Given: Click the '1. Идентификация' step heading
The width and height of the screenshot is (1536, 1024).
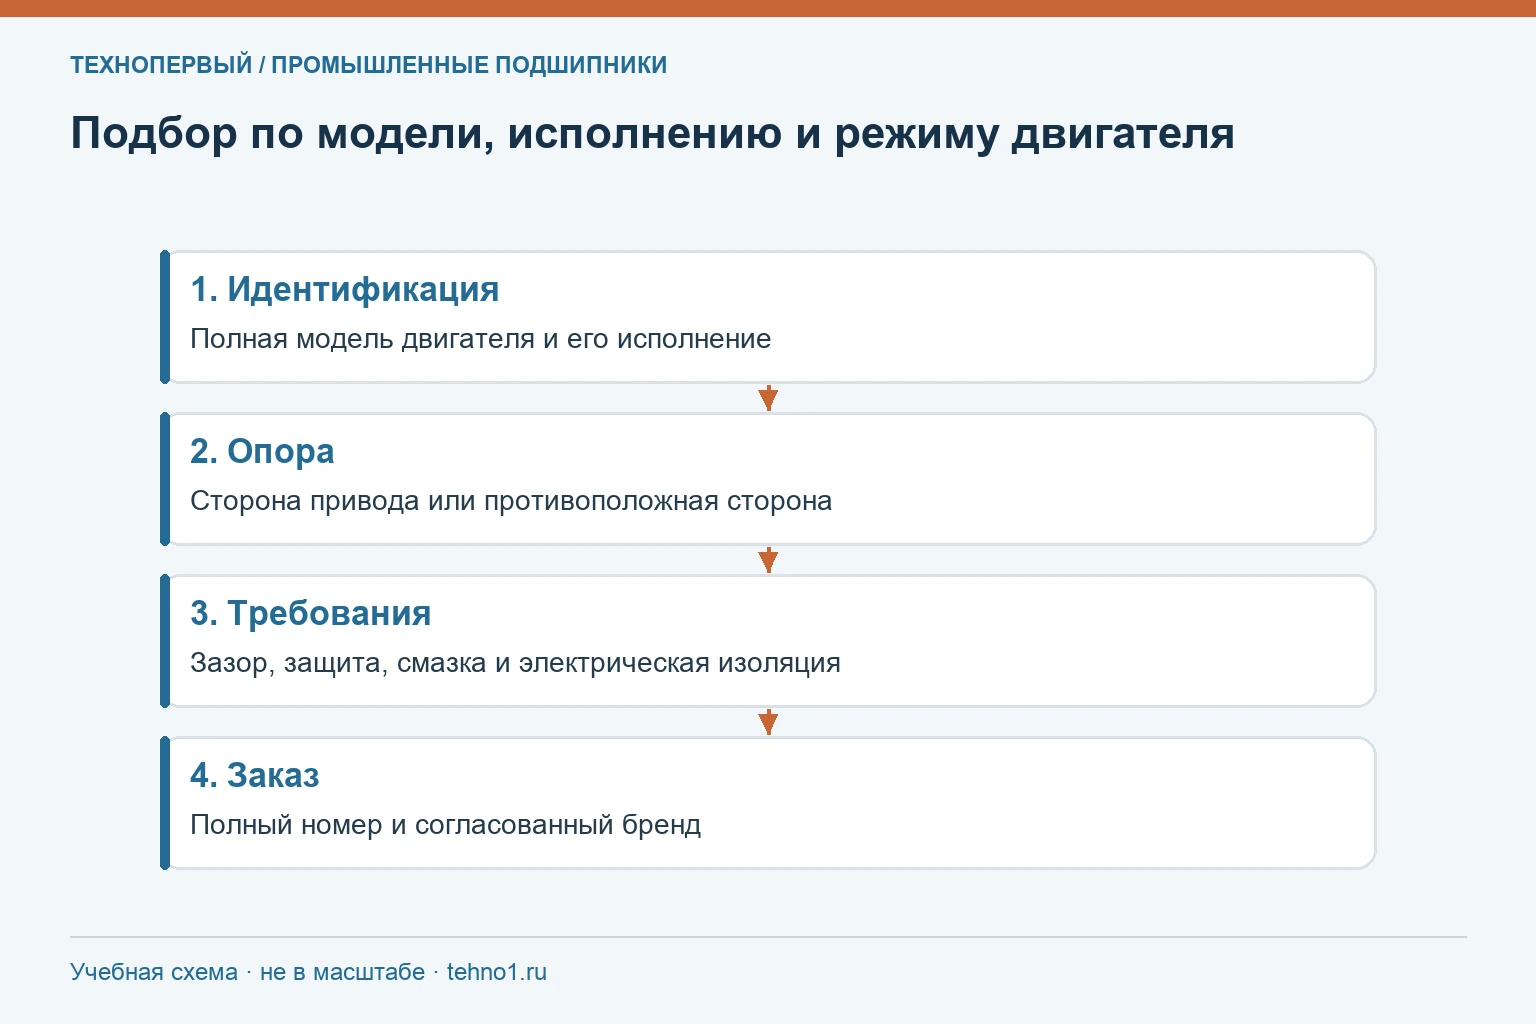Looking at the screenshot, I should 344,289.
